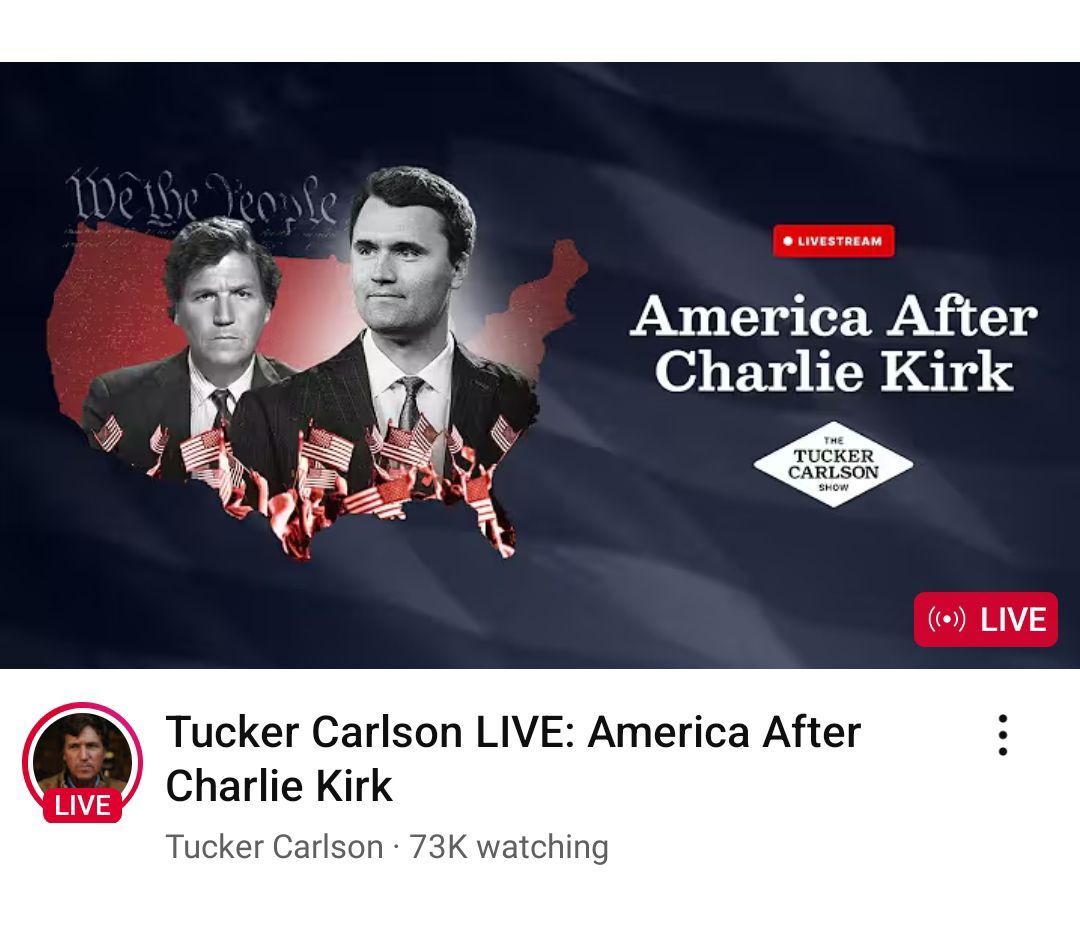The height and width of the screenshot is (926, 1080).
Task: Tap the America After Charlie Kirk headline
Action: 833,343
